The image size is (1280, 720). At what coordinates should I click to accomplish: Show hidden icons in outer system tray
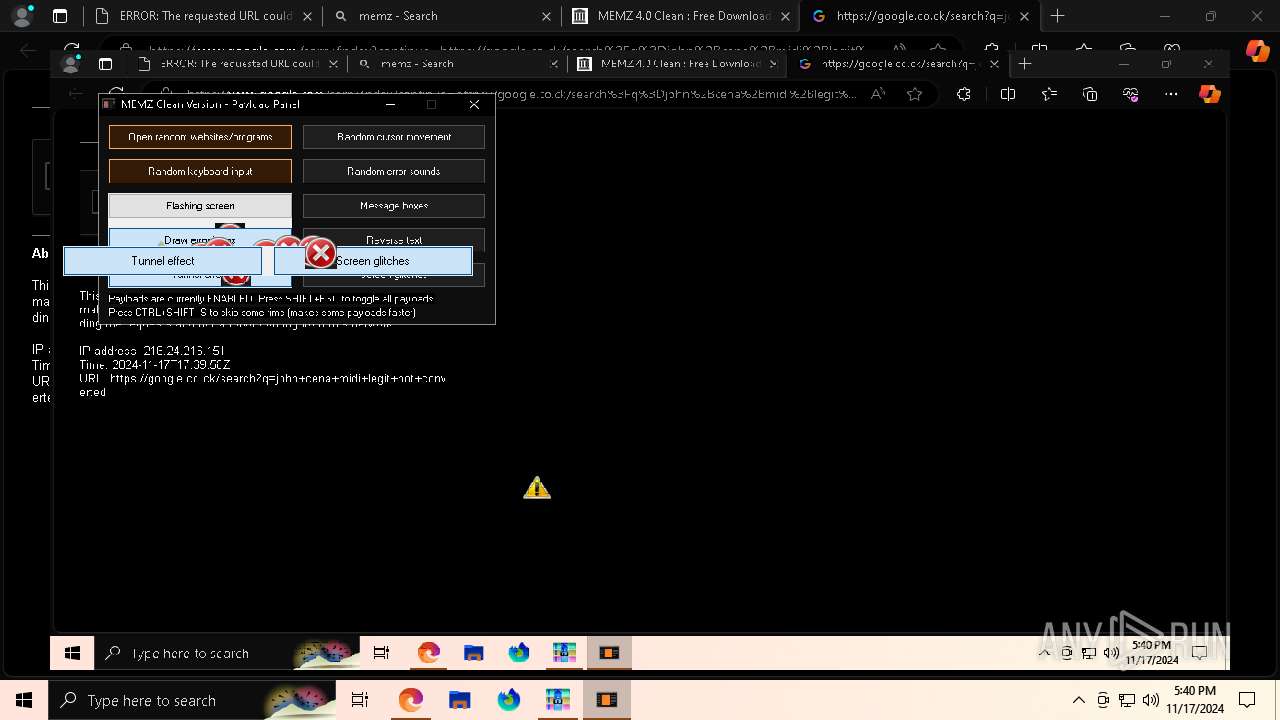[x=1078, y=700]
